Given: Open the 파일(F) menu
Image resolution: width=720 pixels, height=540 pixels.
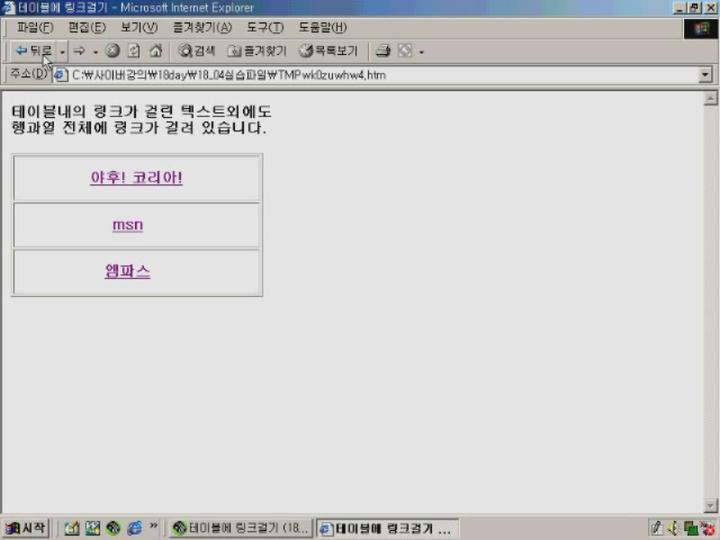Looking at the screenshot, I should tap(35, 27).
